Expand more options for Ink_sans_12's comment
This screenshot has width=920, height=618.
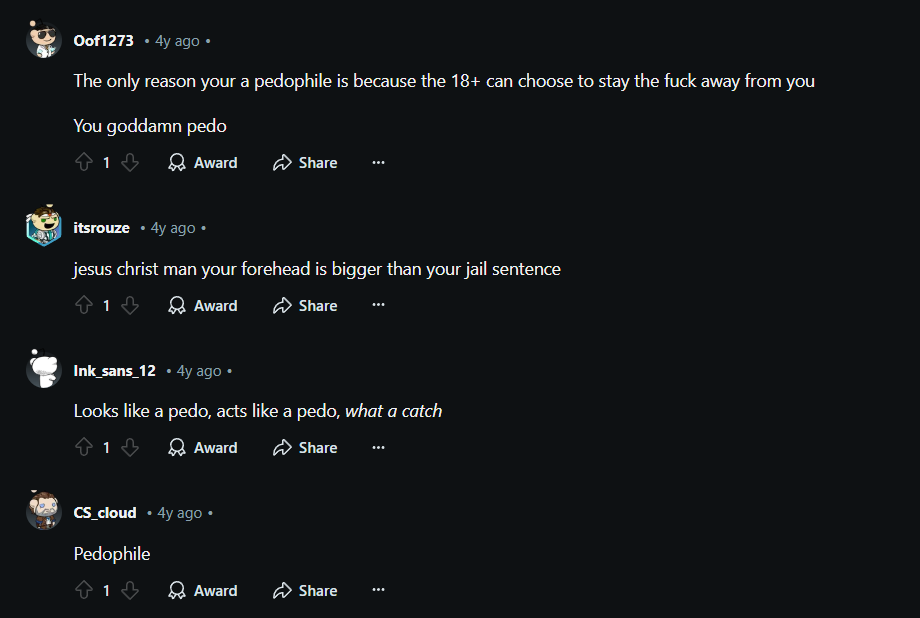[x=378, y=447]
